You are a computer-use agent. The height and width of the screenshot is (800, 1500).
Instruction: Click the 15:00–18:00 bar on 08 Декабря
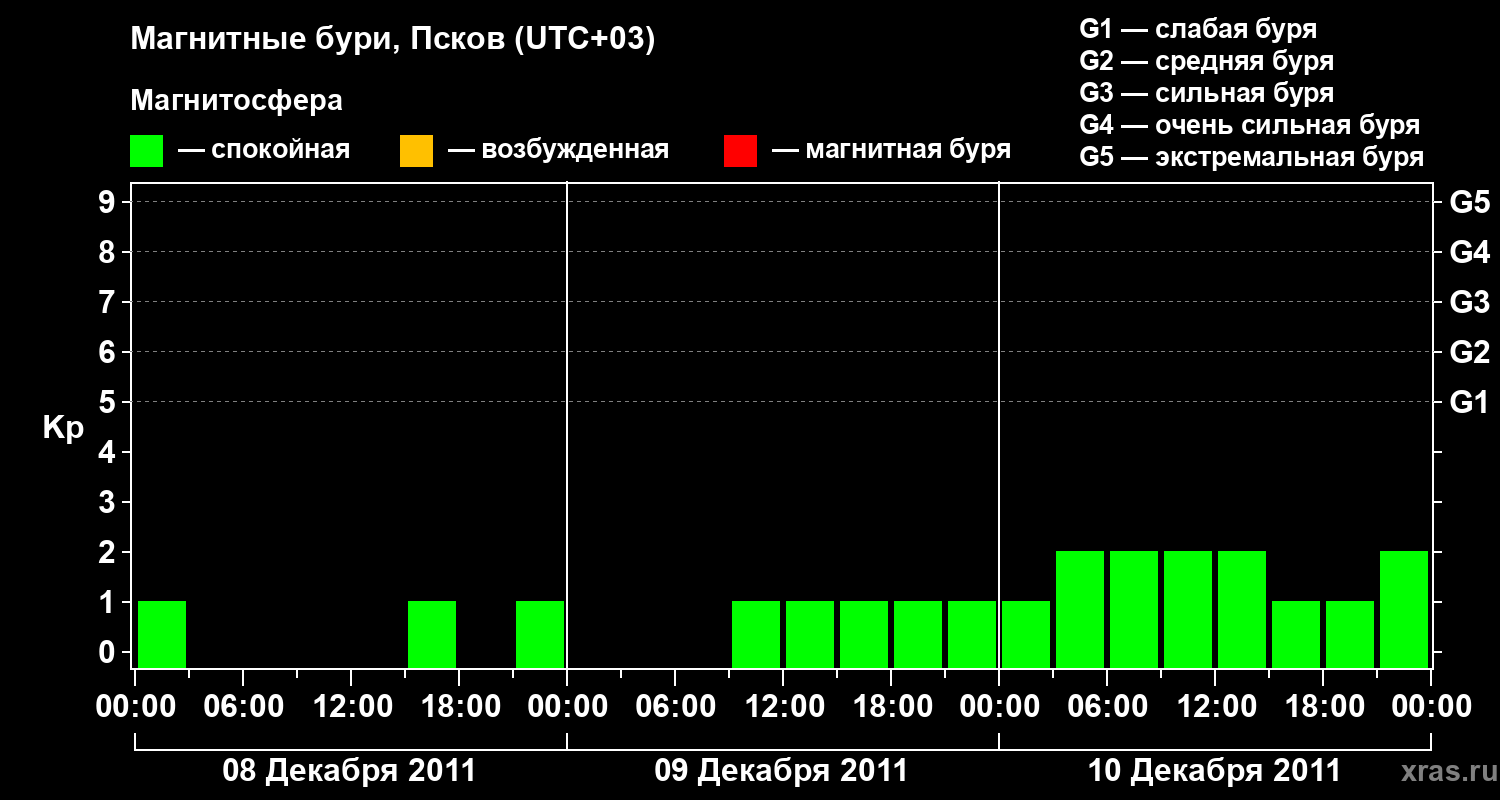click(432, 634)
